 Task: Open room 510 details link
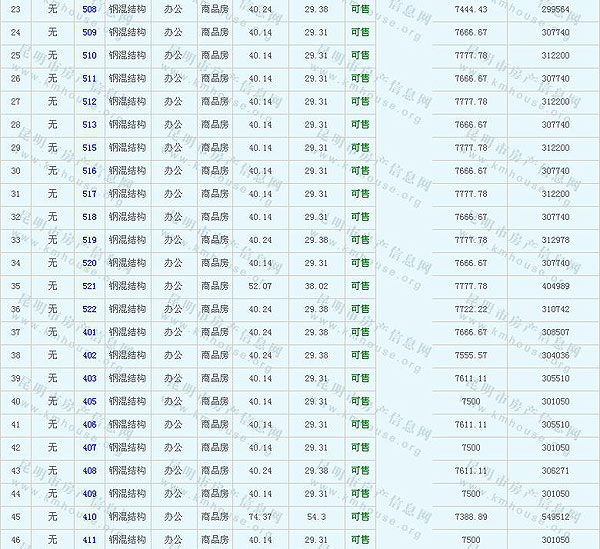coord(89,55)
